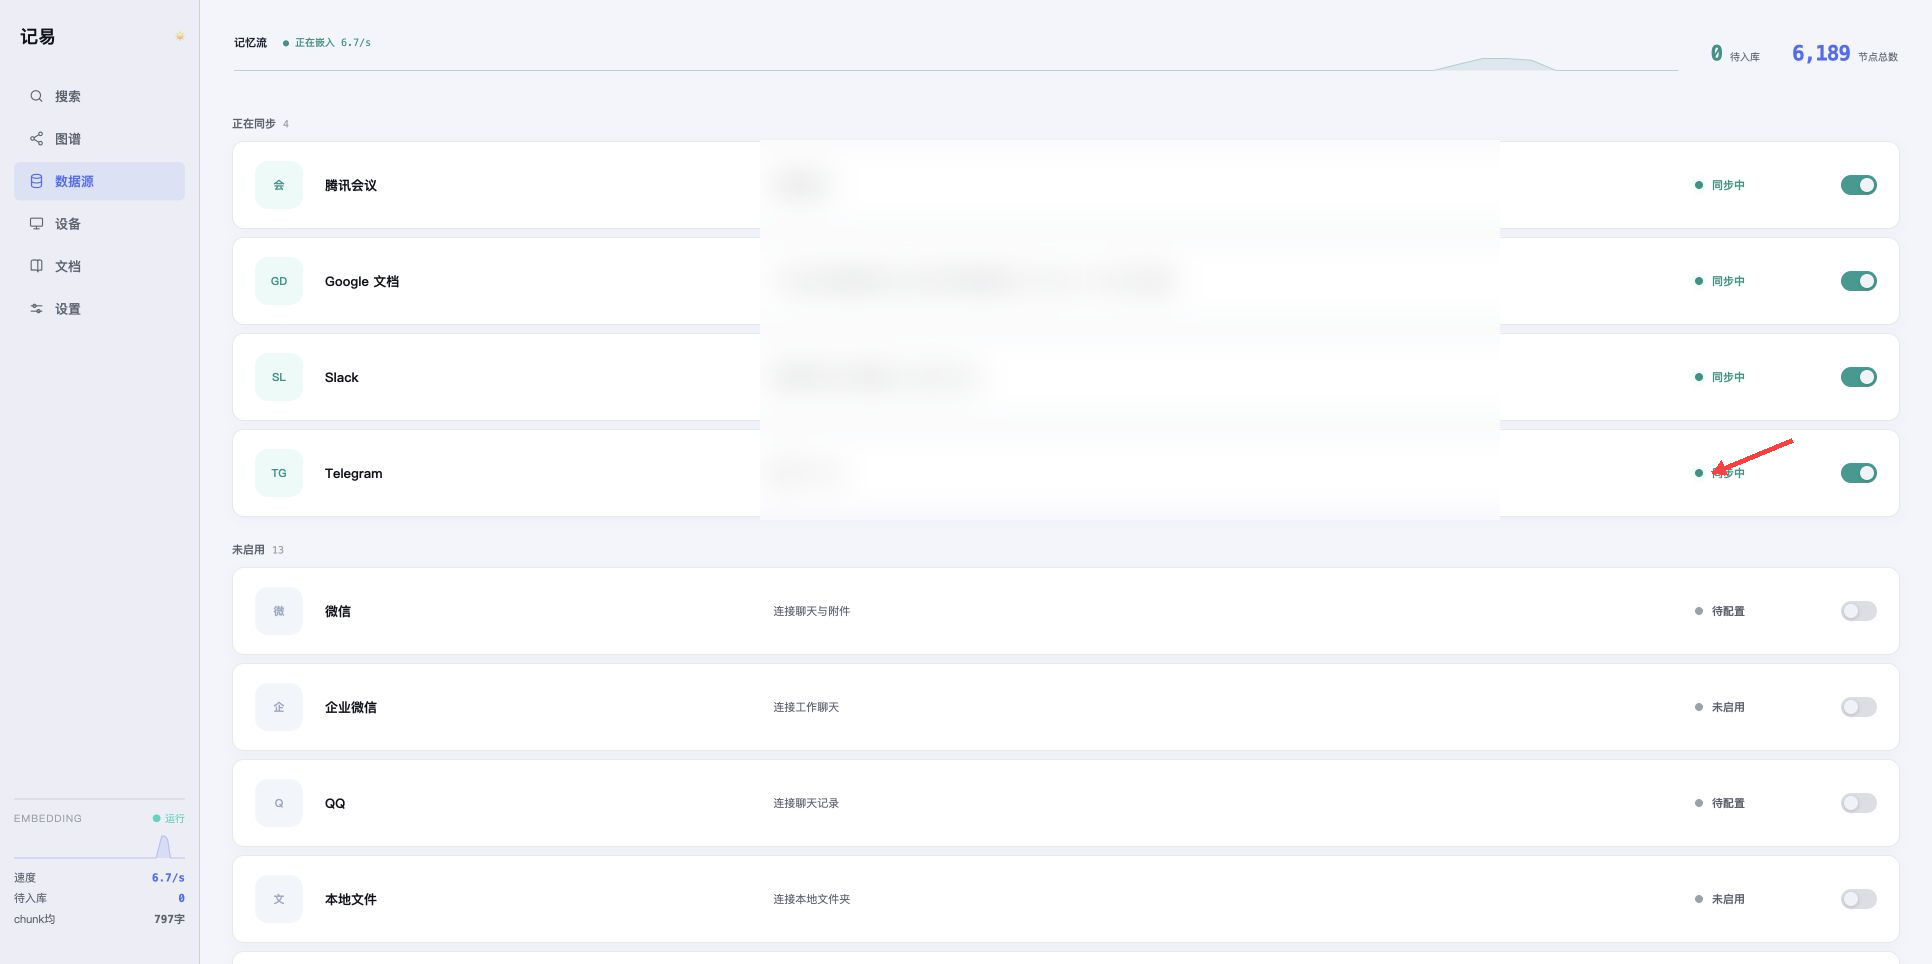The height and width of the screenshot is (964, 1932).
Task: Click the 连接聊天与附件 description
Action: [x=812, y=611]
